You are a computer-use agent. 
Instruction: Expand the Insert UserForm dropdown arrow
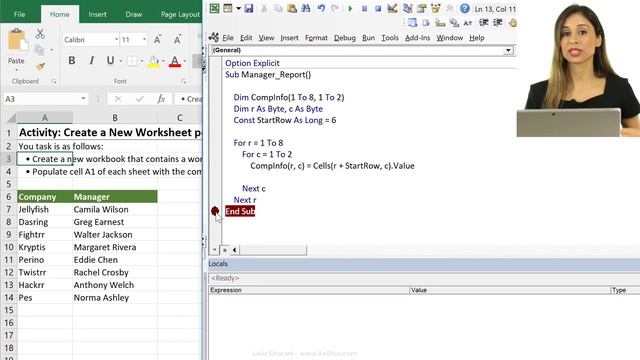[238, 9]
